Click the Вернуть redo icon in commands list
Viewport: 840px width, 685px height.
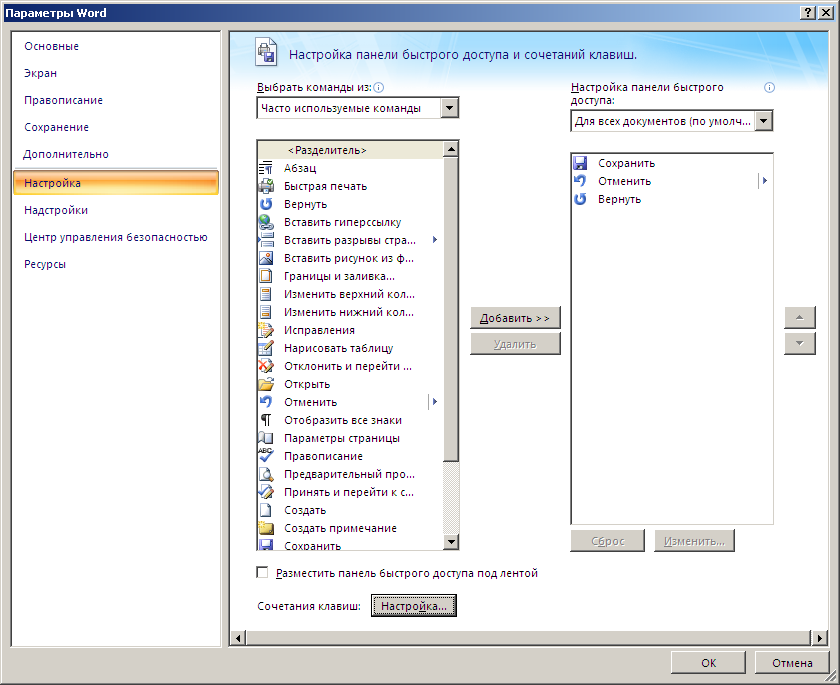pos(266,204)
